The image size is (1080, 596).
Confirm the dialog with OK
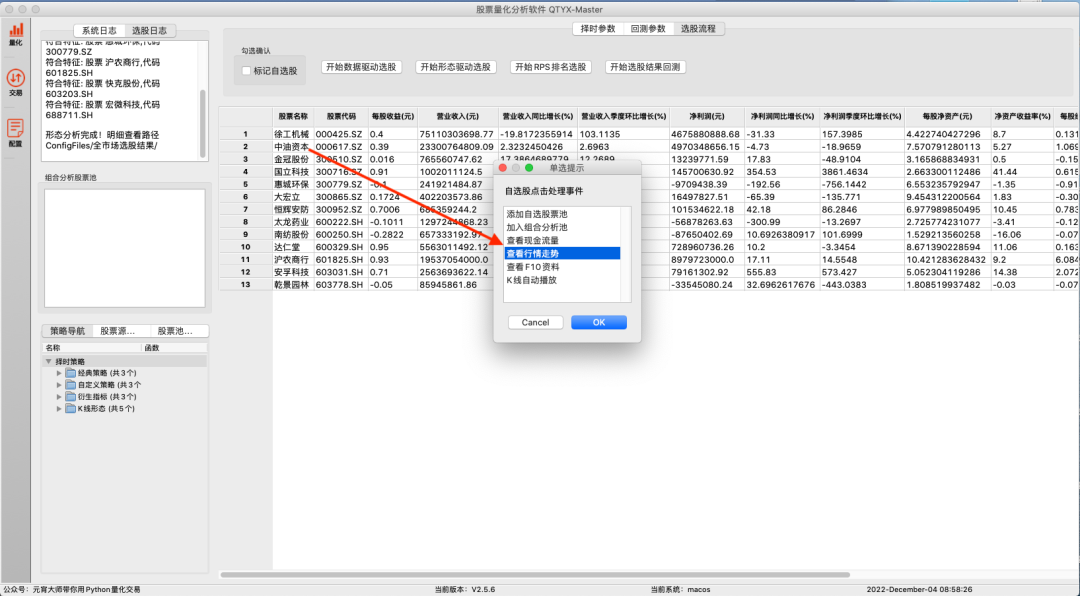tap(599, 322)
